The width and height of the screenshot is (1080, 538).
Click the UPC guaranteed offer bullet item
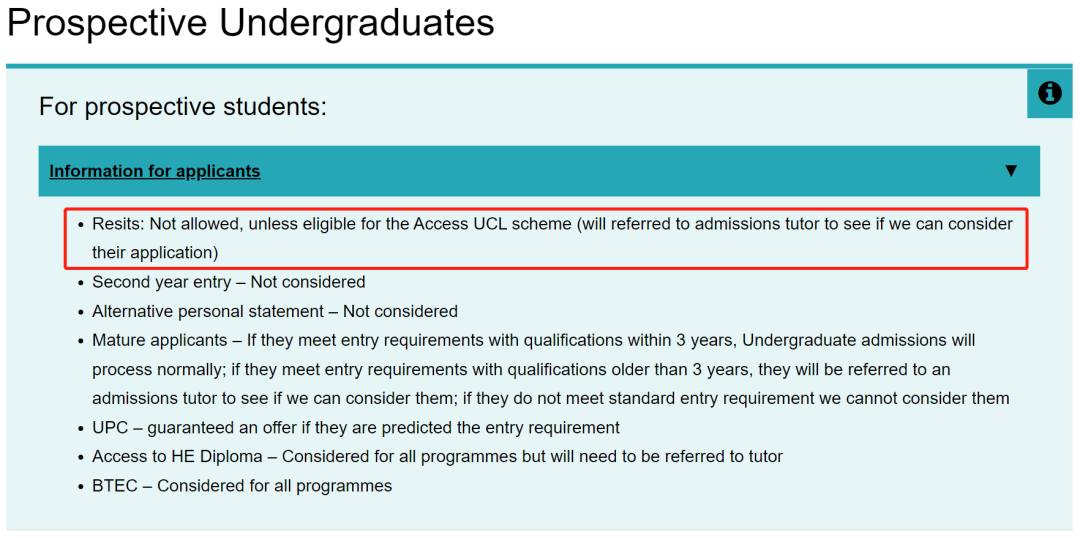click(x=356, y=428)
